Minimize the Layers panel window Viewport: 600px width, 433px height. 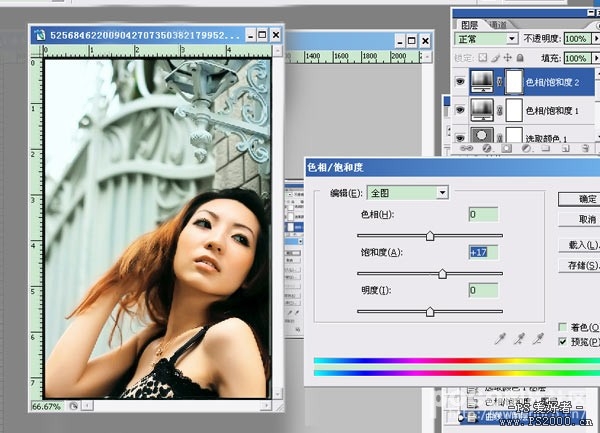[x=591, y=13]
